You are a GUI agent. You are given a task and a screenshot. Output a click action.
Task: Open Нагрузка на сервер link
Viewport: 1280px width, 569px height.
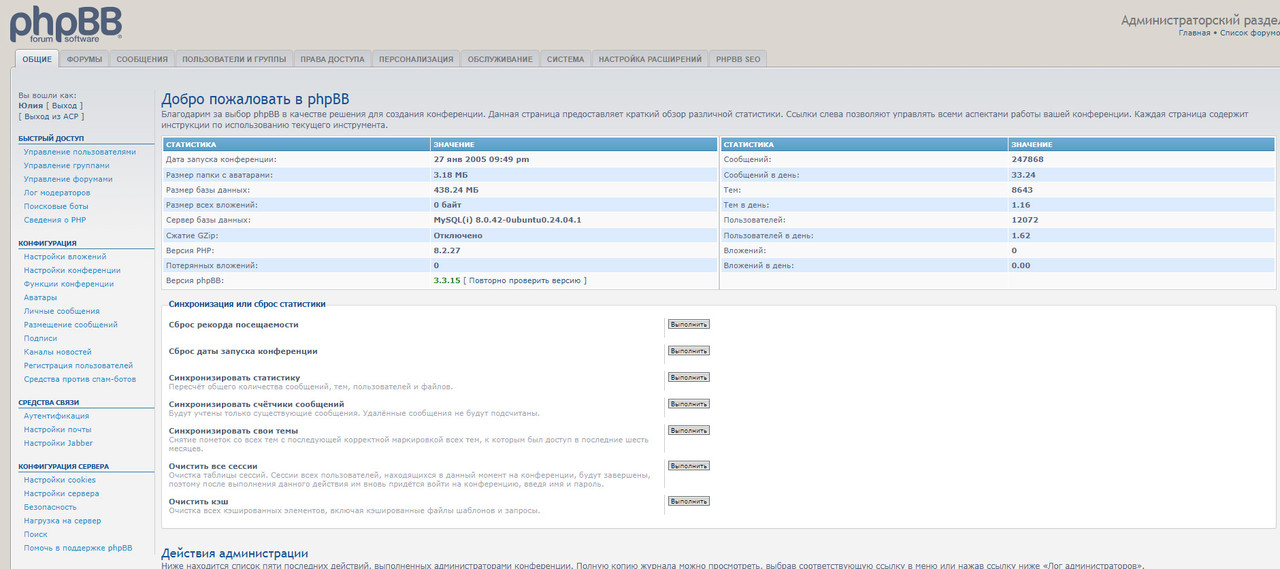(x=62, y=521)
